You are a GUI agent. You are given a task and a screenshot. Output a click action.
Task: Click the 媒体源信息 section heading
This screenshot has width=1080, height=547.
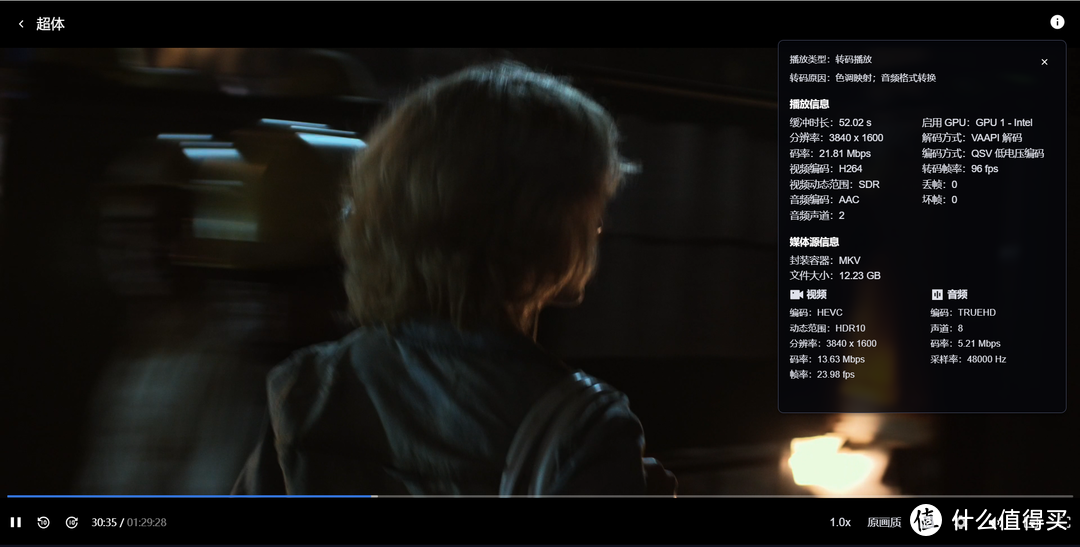(814, 242)
